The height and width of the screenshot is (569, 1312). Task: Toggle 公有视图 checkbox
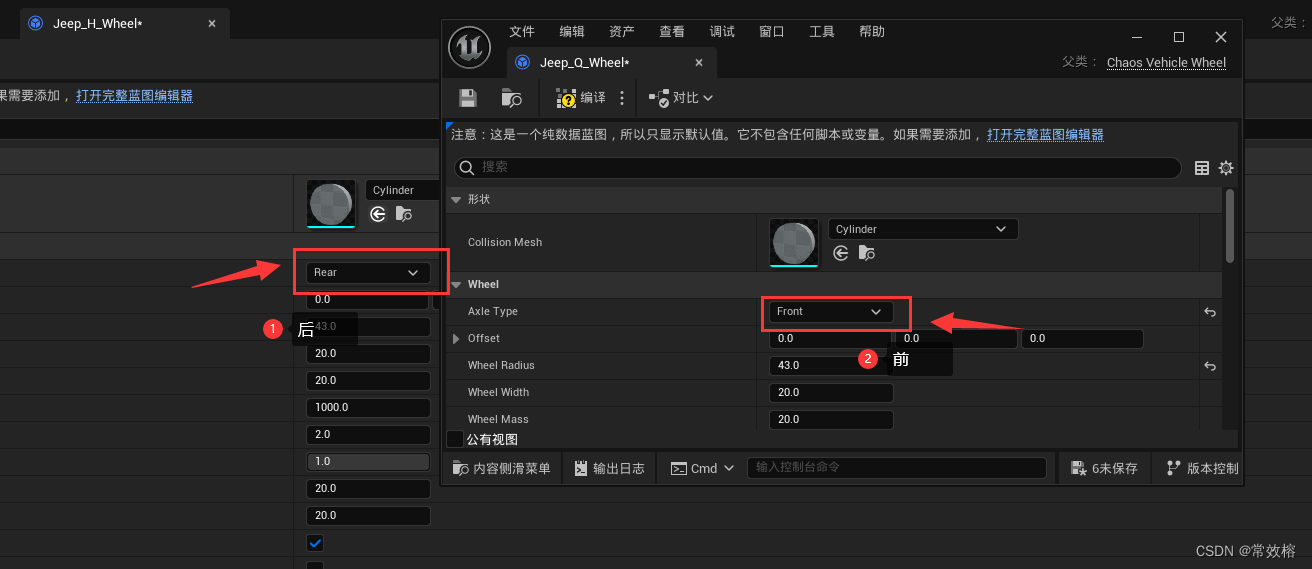tap(455, 439)
